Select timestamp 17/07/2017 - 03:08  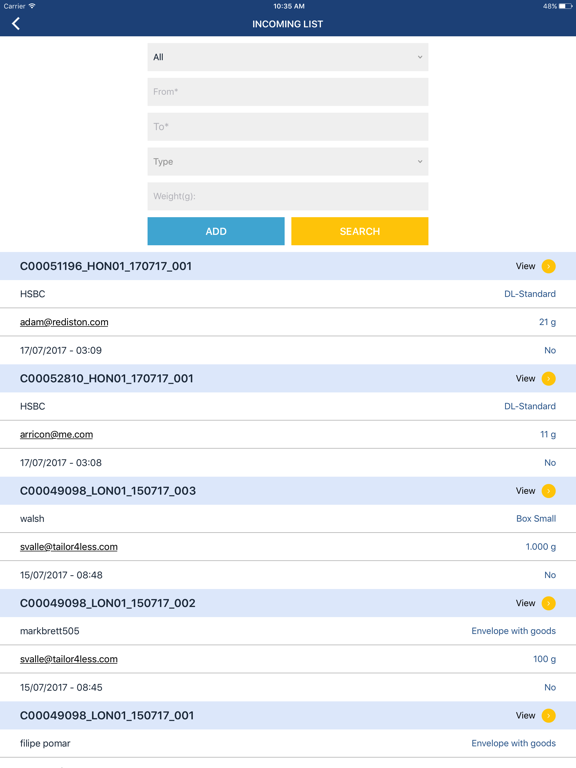[61, 463]
